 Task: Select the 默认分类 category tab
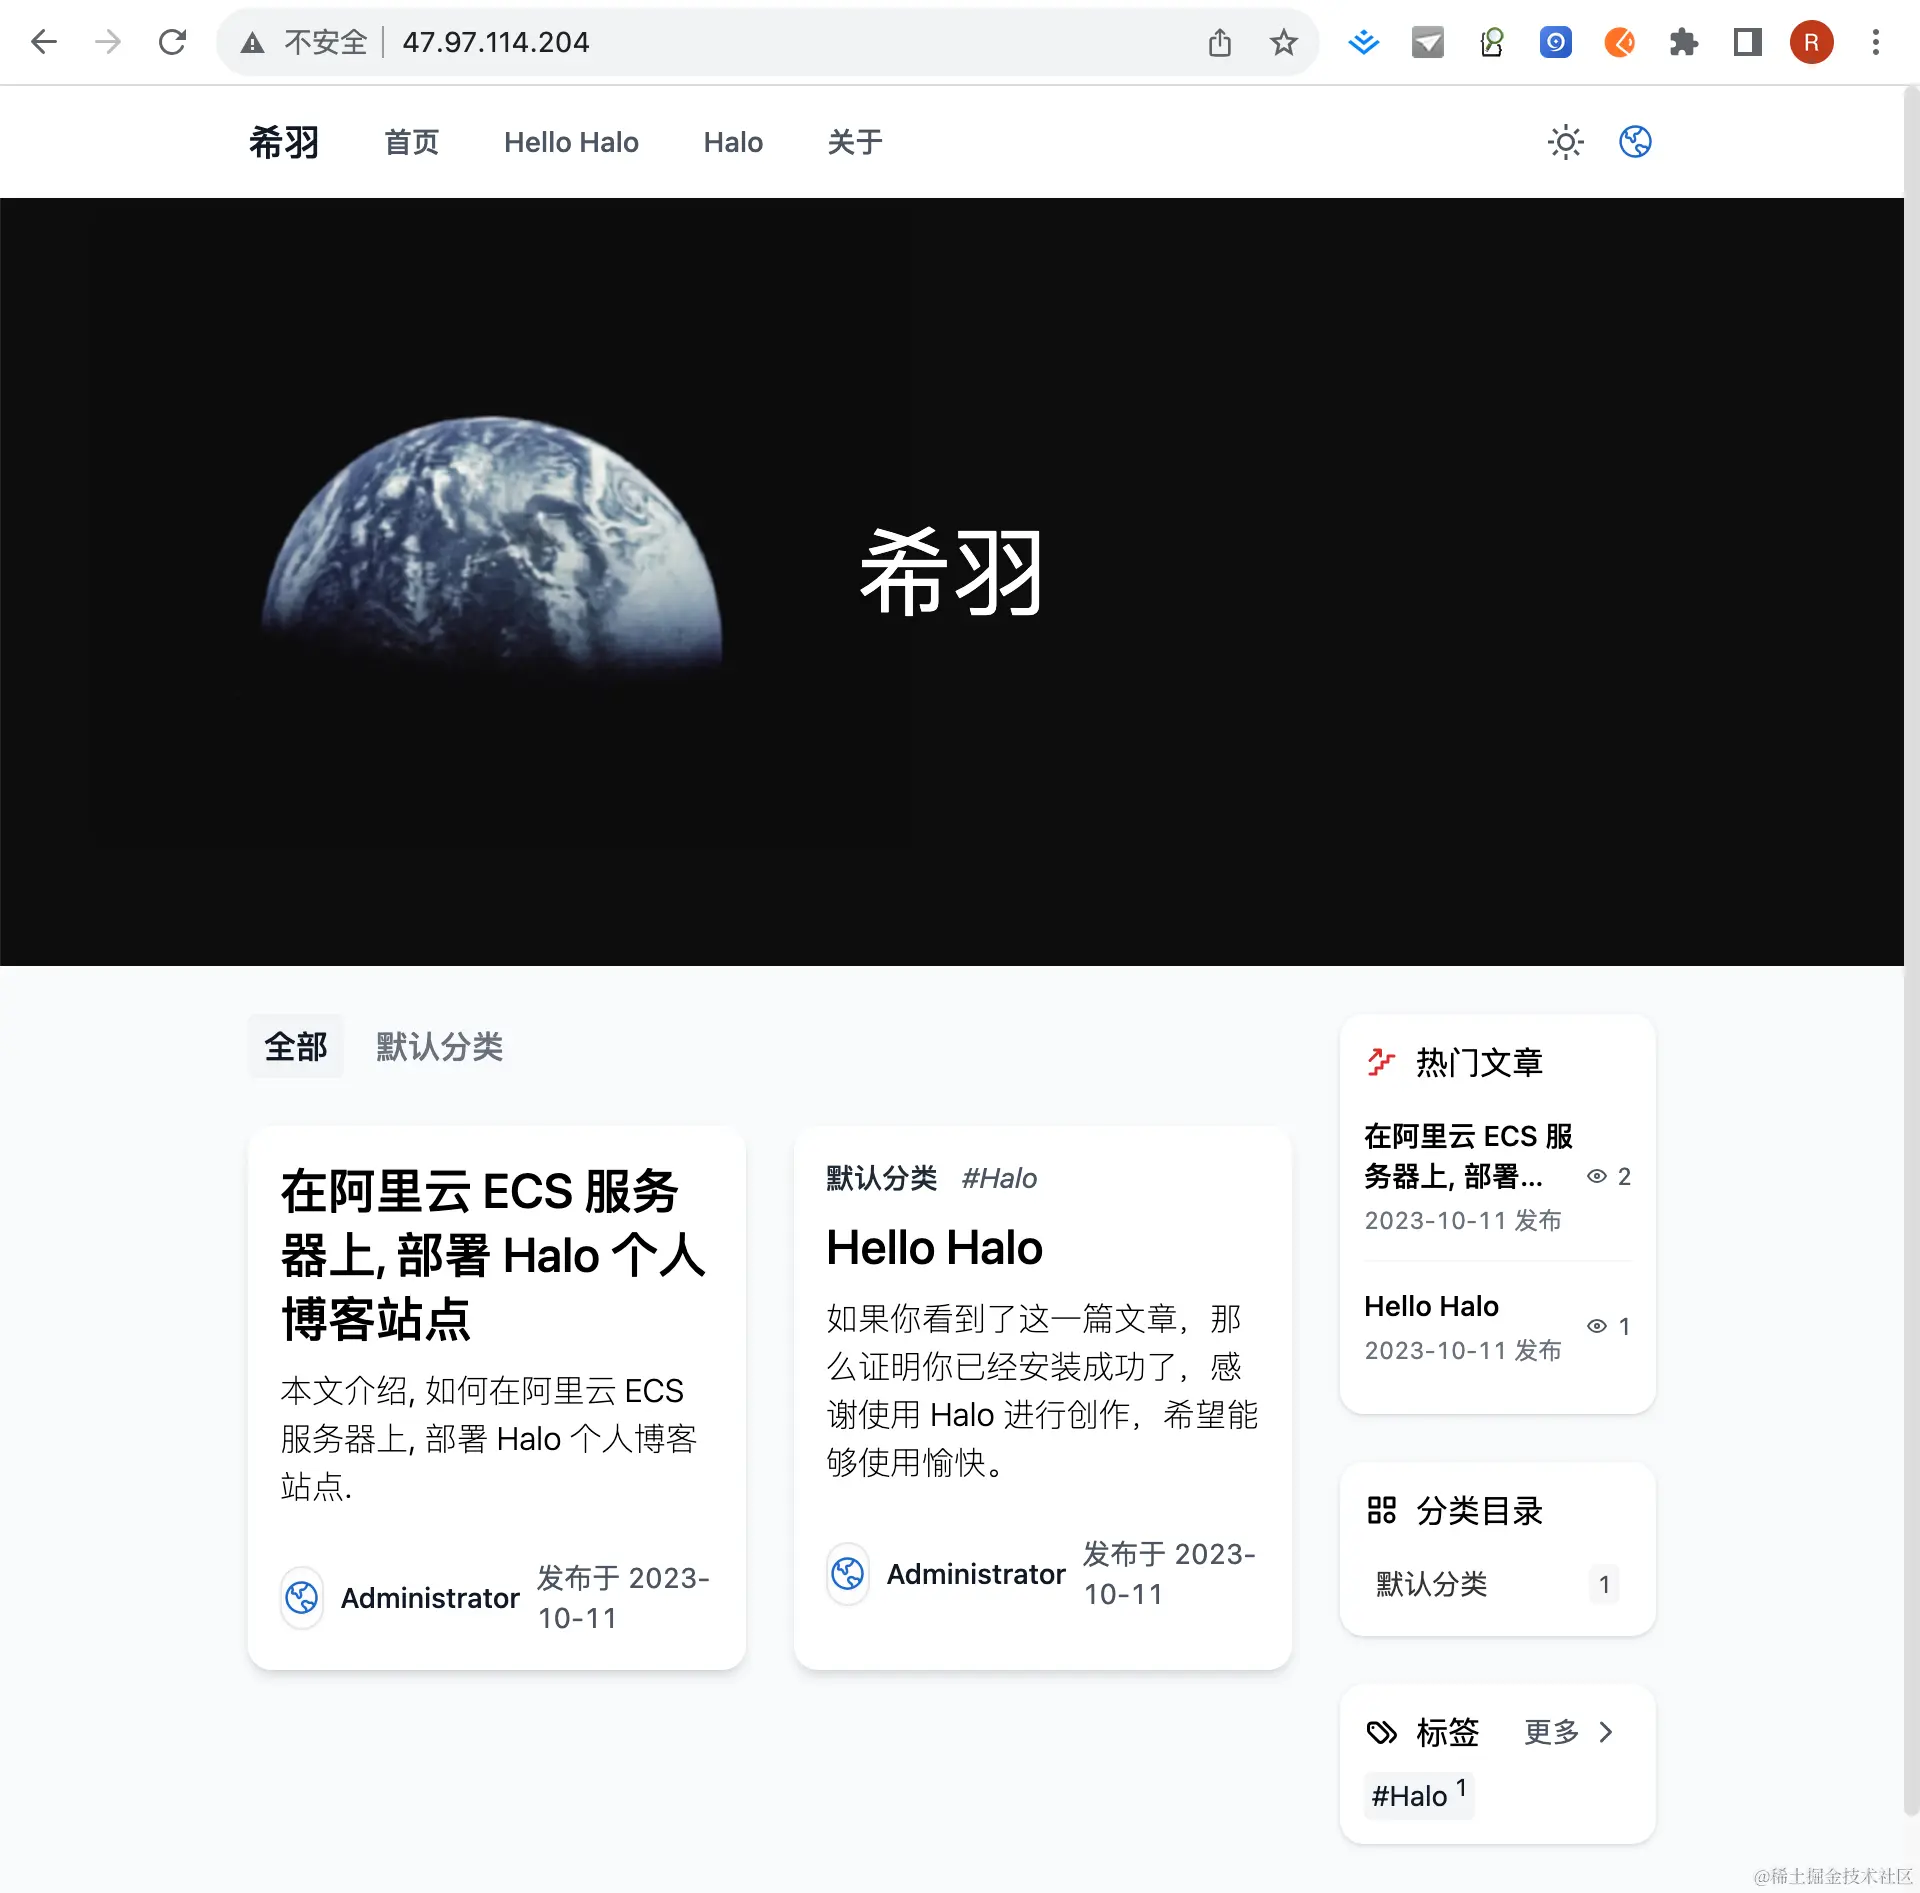(439, 1047)
